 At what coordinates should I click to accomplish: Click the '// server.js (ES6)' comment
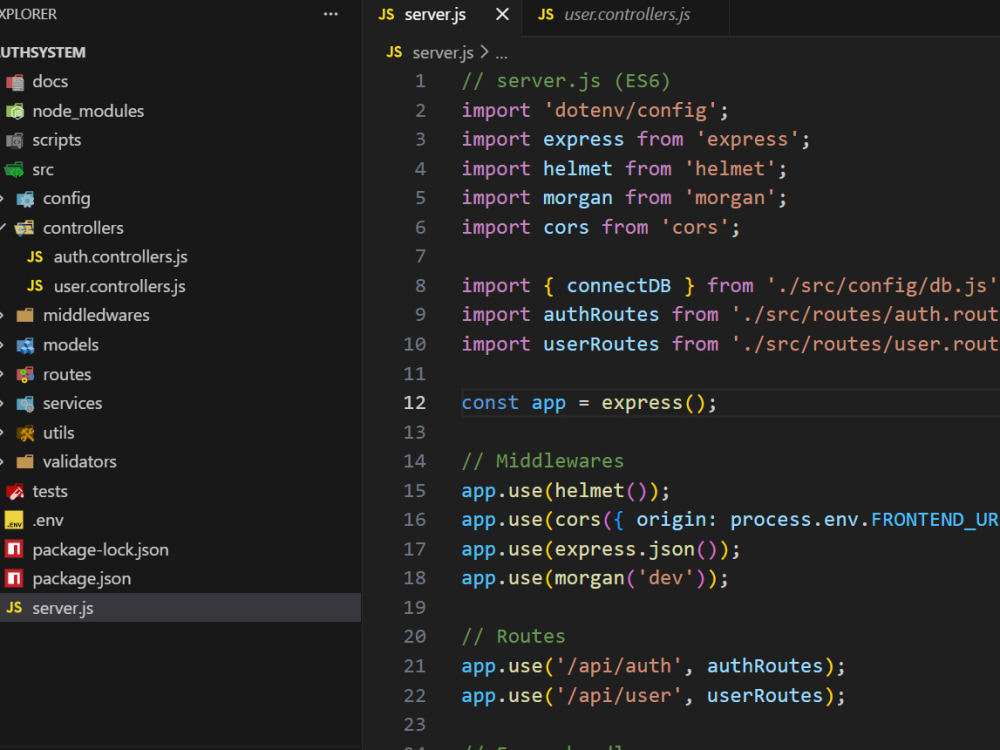[566, 81]
